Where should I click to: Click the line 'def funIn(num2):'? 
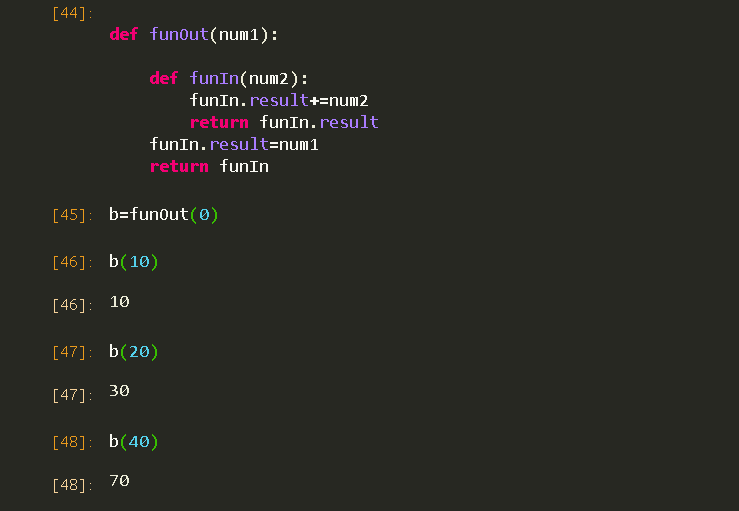coord(229,78)
